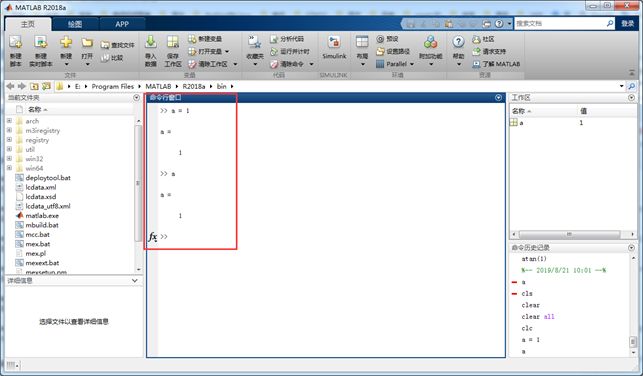Open the Open Variable dropdown arrow
Viewport: 643px width, 376px height.
(227, 52)
